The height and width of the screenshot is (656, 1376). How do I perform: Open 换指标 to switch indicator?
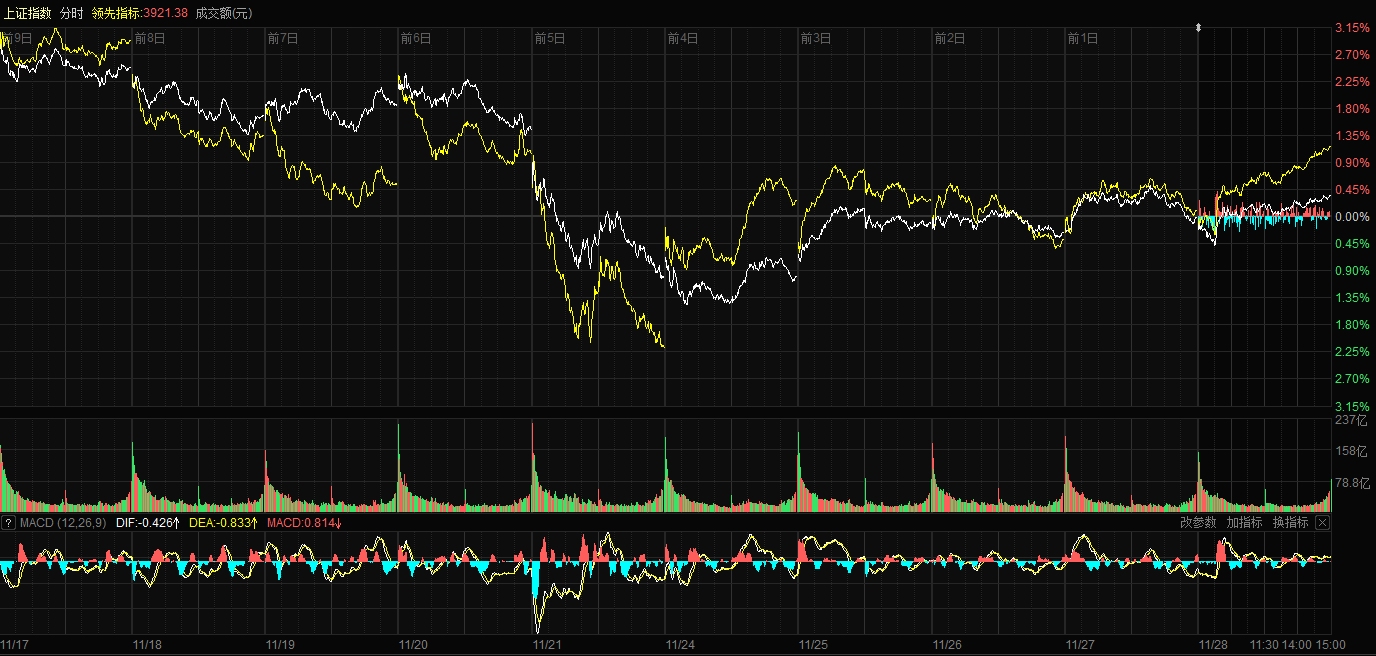[1290, 522]
